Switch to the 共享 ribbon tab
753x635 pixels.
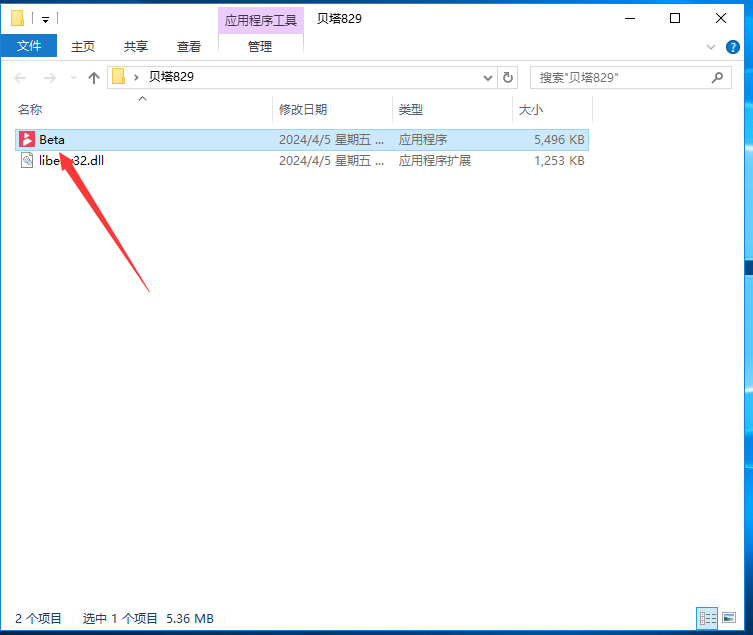coord(136,46)
